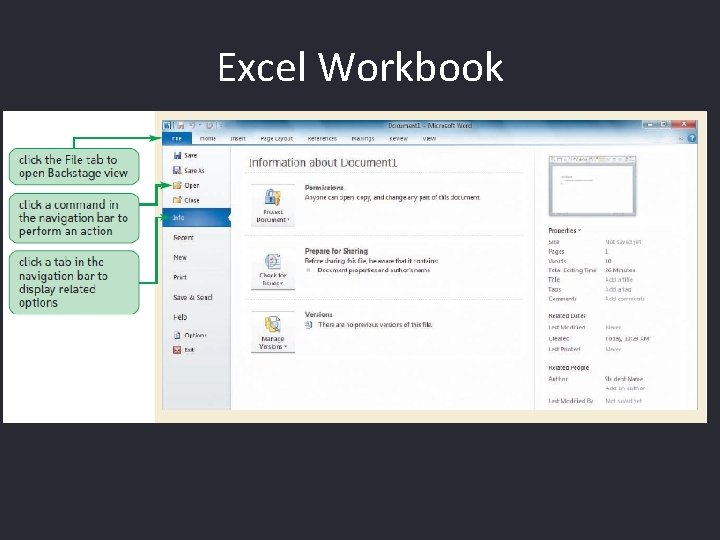Click the Options icon in navigation bar
720x540 pixels.
tap(177, 335)
